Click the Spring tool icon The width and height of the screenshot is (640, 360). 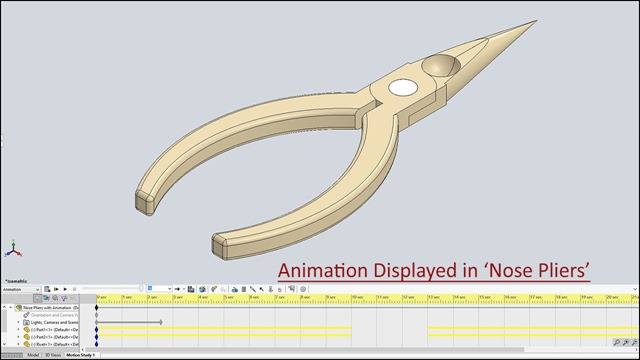[x=244, y=289]
